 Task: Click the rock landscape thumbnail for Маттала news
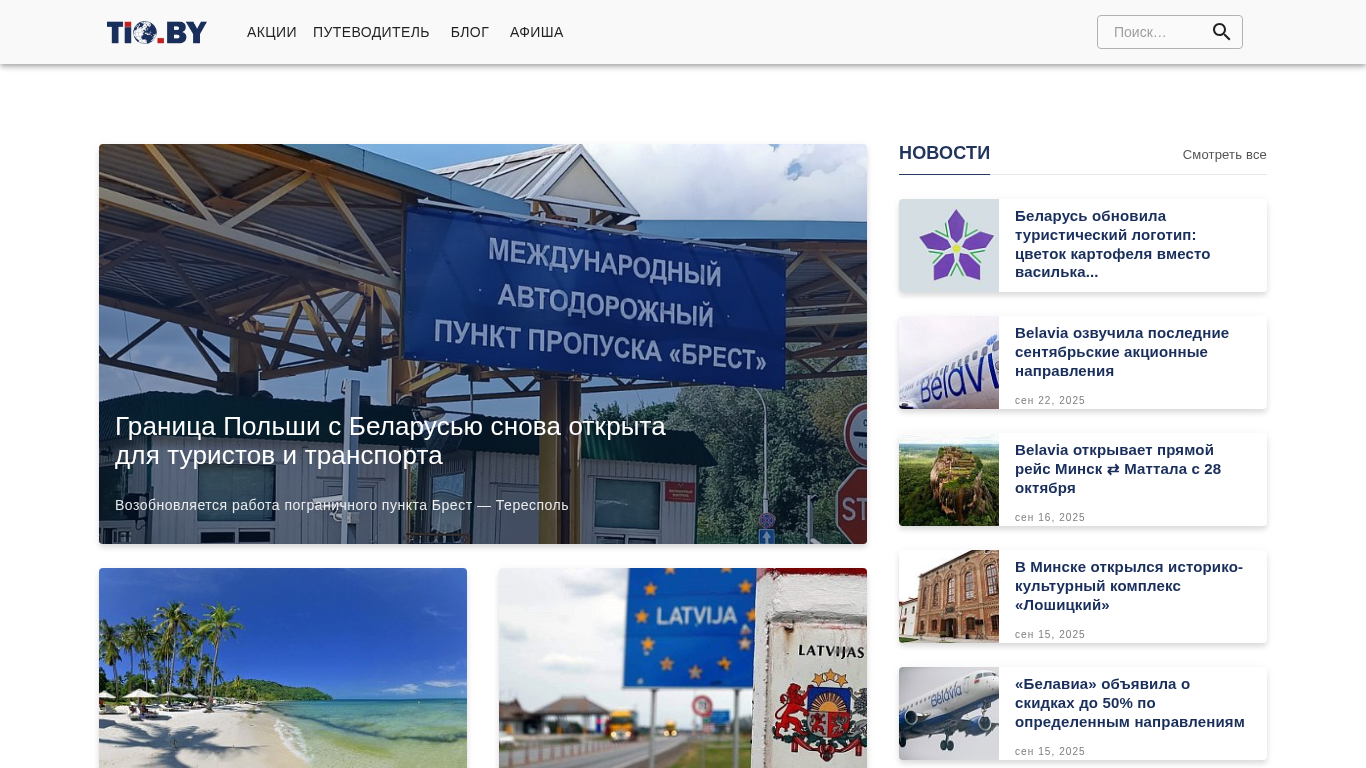[x=949, y=480]
